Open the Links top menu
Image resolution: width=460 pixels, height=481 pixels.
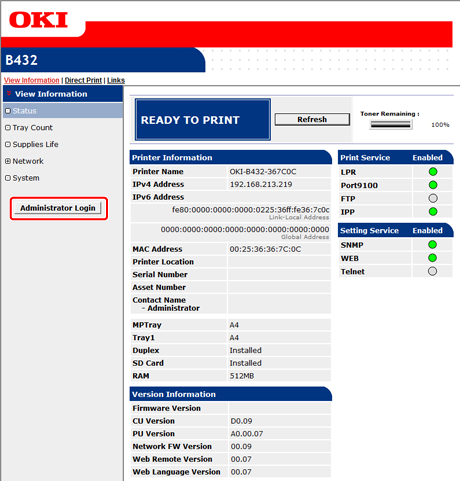pyautogui.click(x=116, y=80)
